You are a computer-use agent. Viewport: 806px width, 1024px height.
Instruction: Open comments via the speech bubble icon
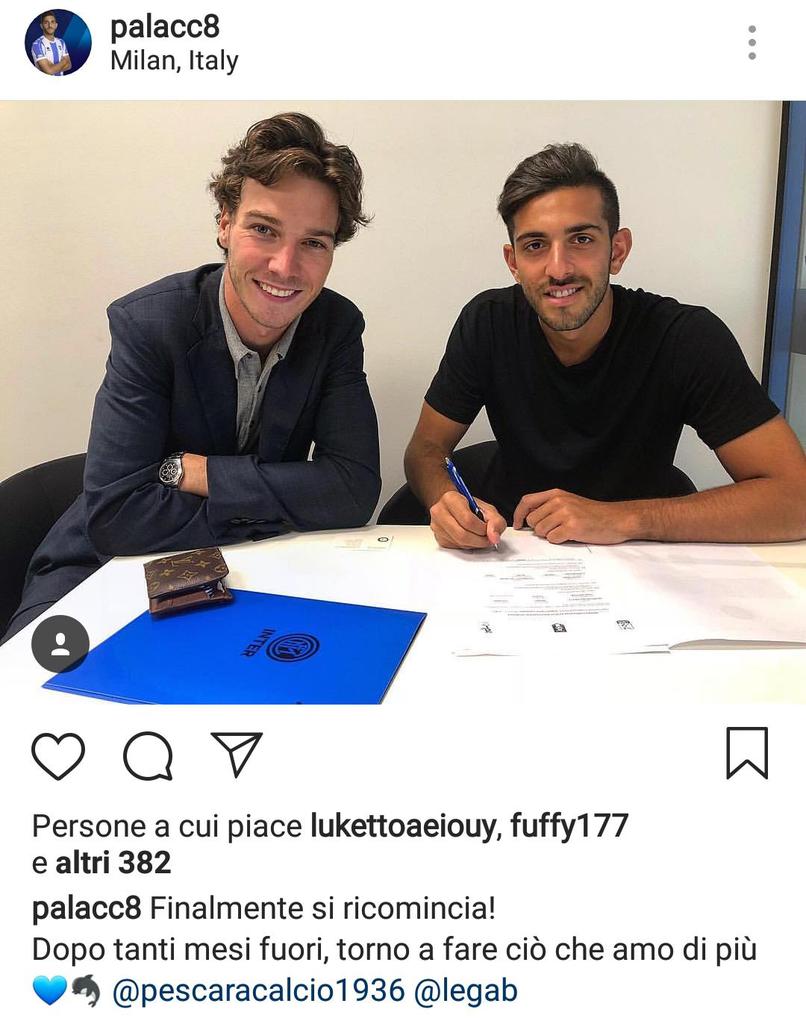(x=148, y=756)
